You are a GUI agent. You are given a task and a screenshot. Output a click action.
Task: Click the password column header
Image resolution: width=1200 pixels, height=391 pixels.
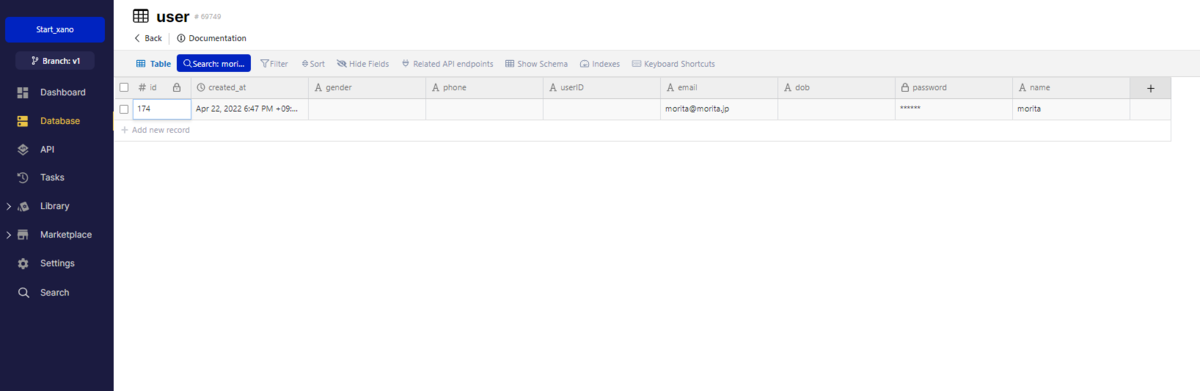point(954,88)
